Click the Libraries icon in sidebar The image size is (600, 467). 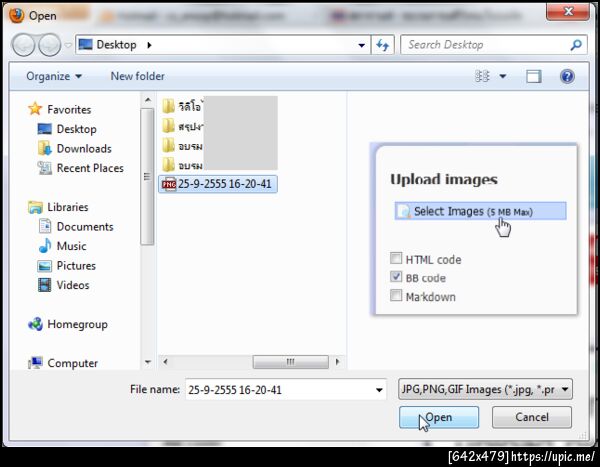tap(35, 207)
